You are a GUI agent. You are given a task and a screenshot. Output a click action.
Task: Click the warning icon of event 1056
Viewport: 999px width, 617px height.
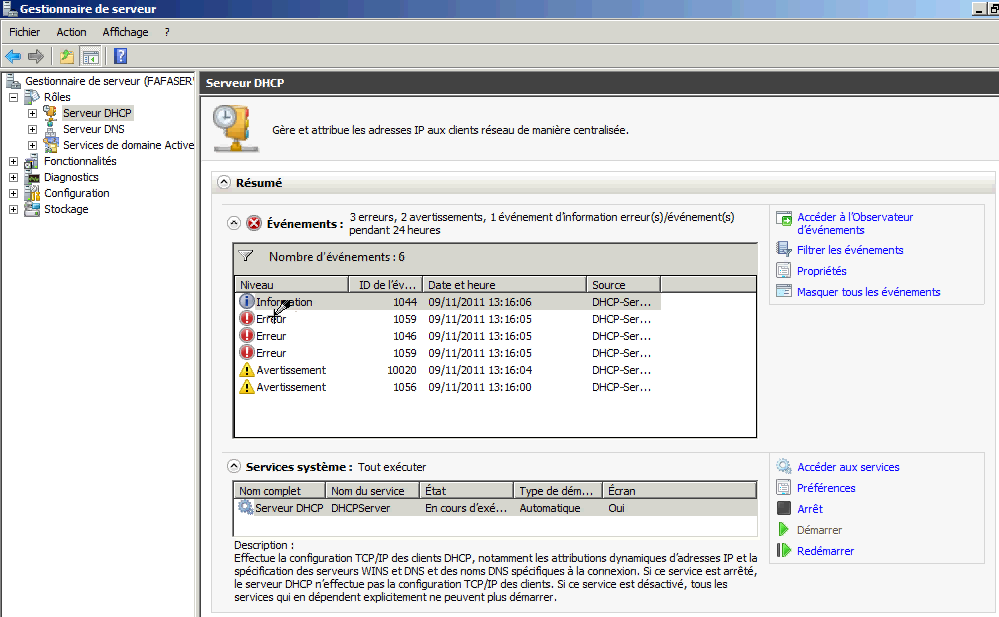coord(247,387)
